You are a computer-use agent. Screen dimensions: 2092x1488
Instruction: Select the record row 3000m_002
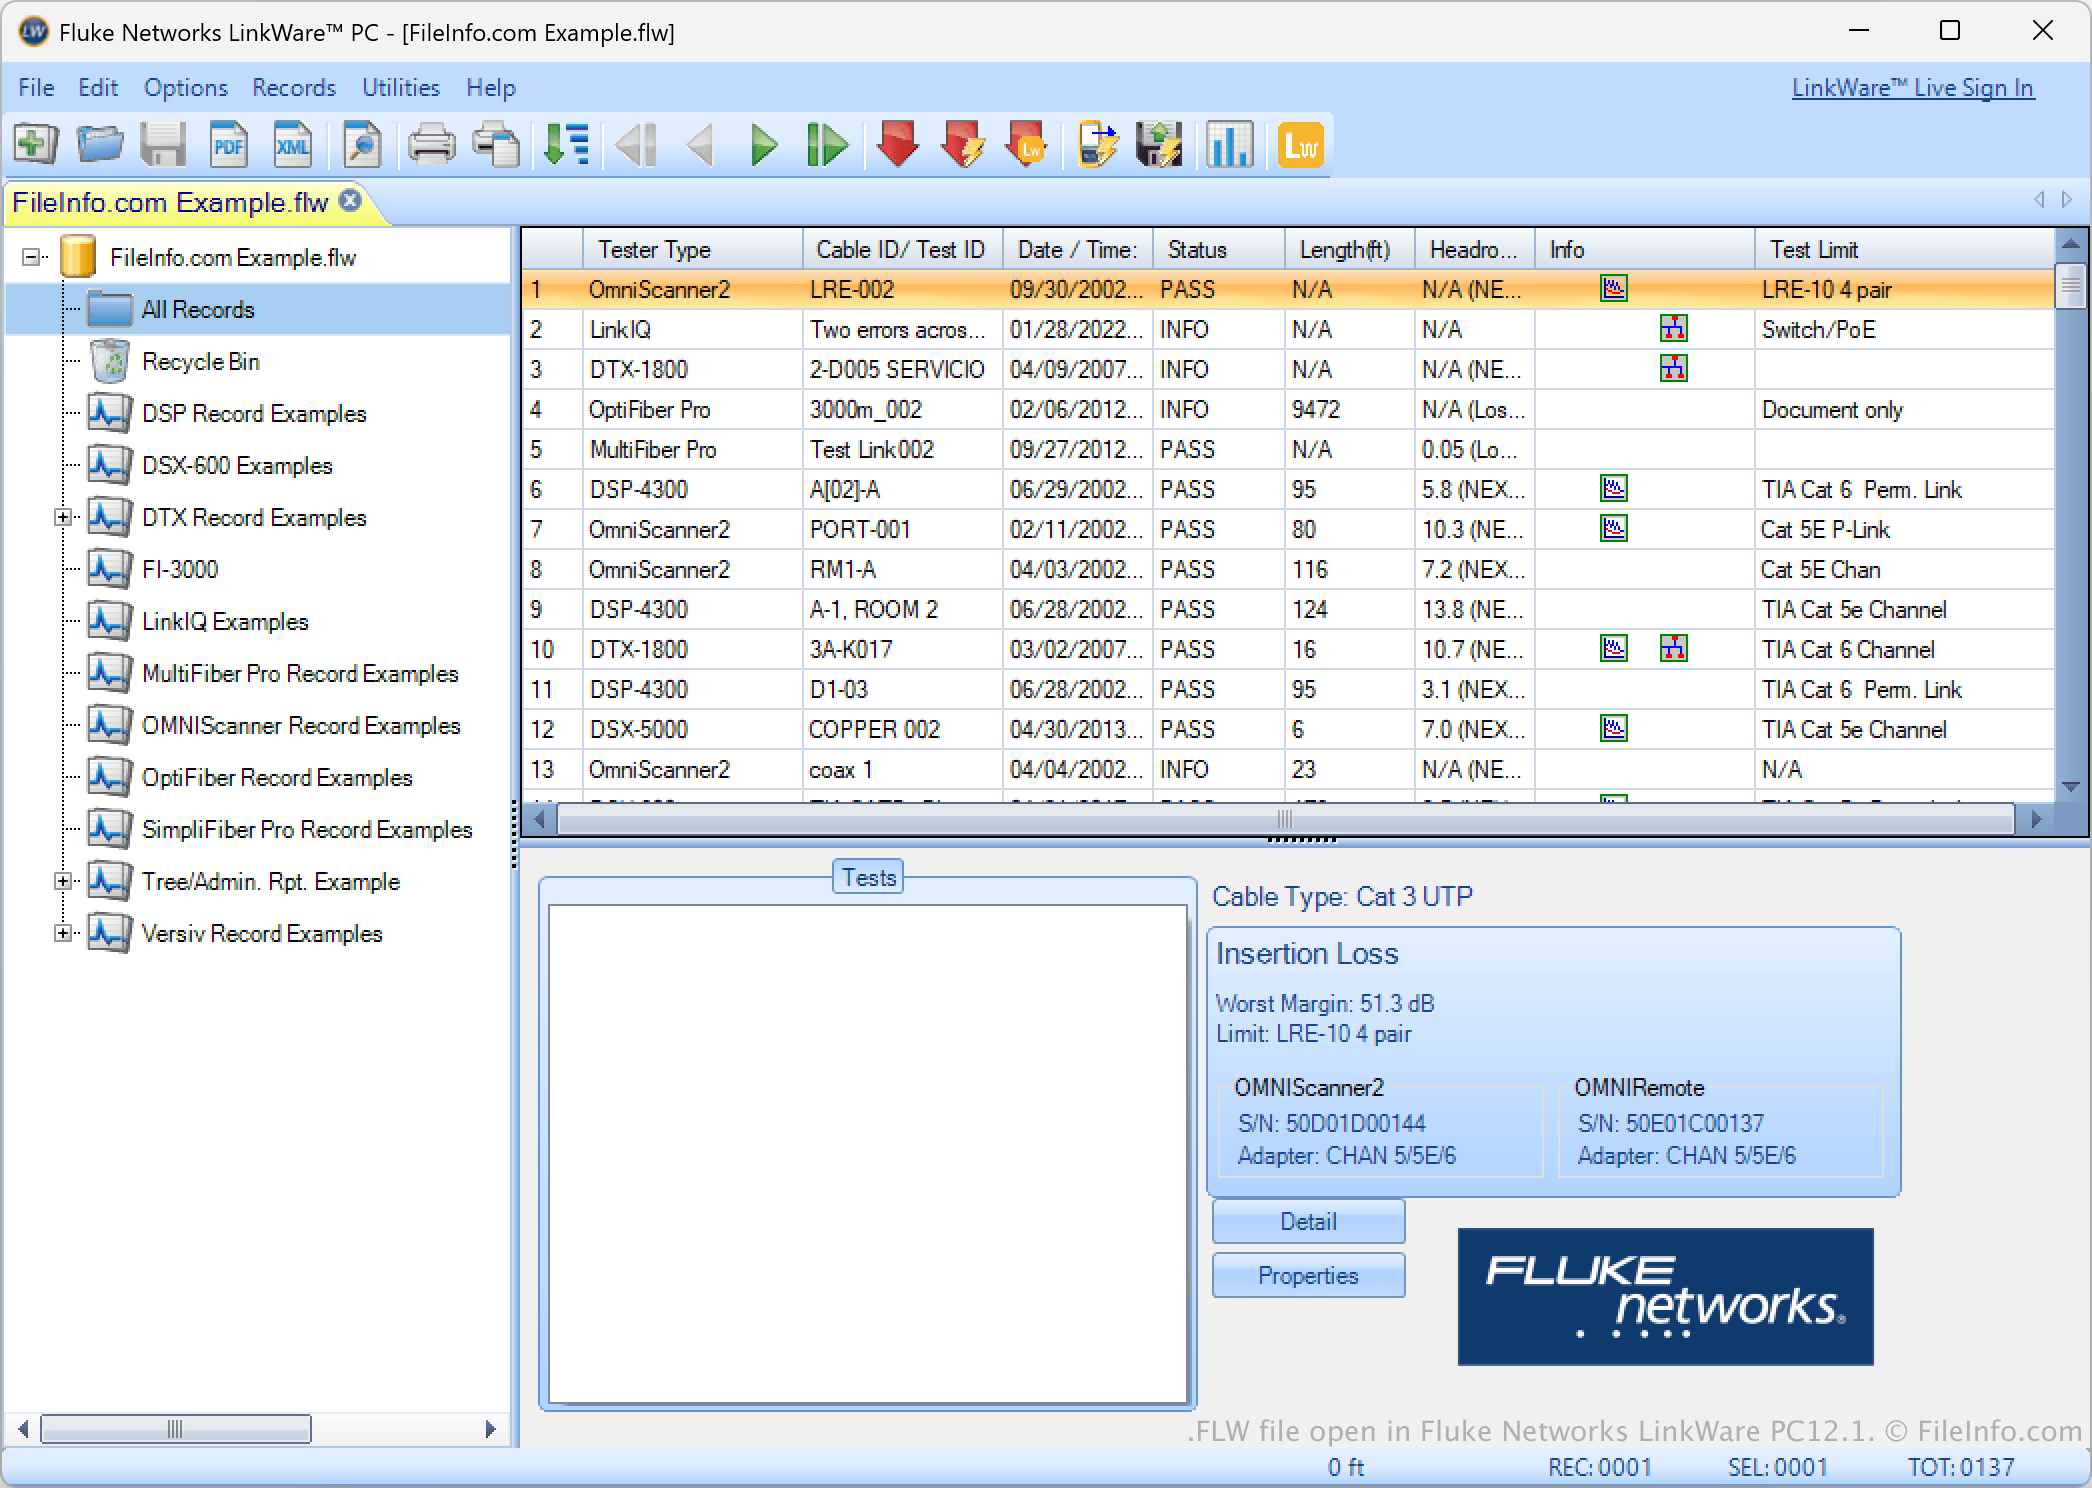coord(1288,410)
